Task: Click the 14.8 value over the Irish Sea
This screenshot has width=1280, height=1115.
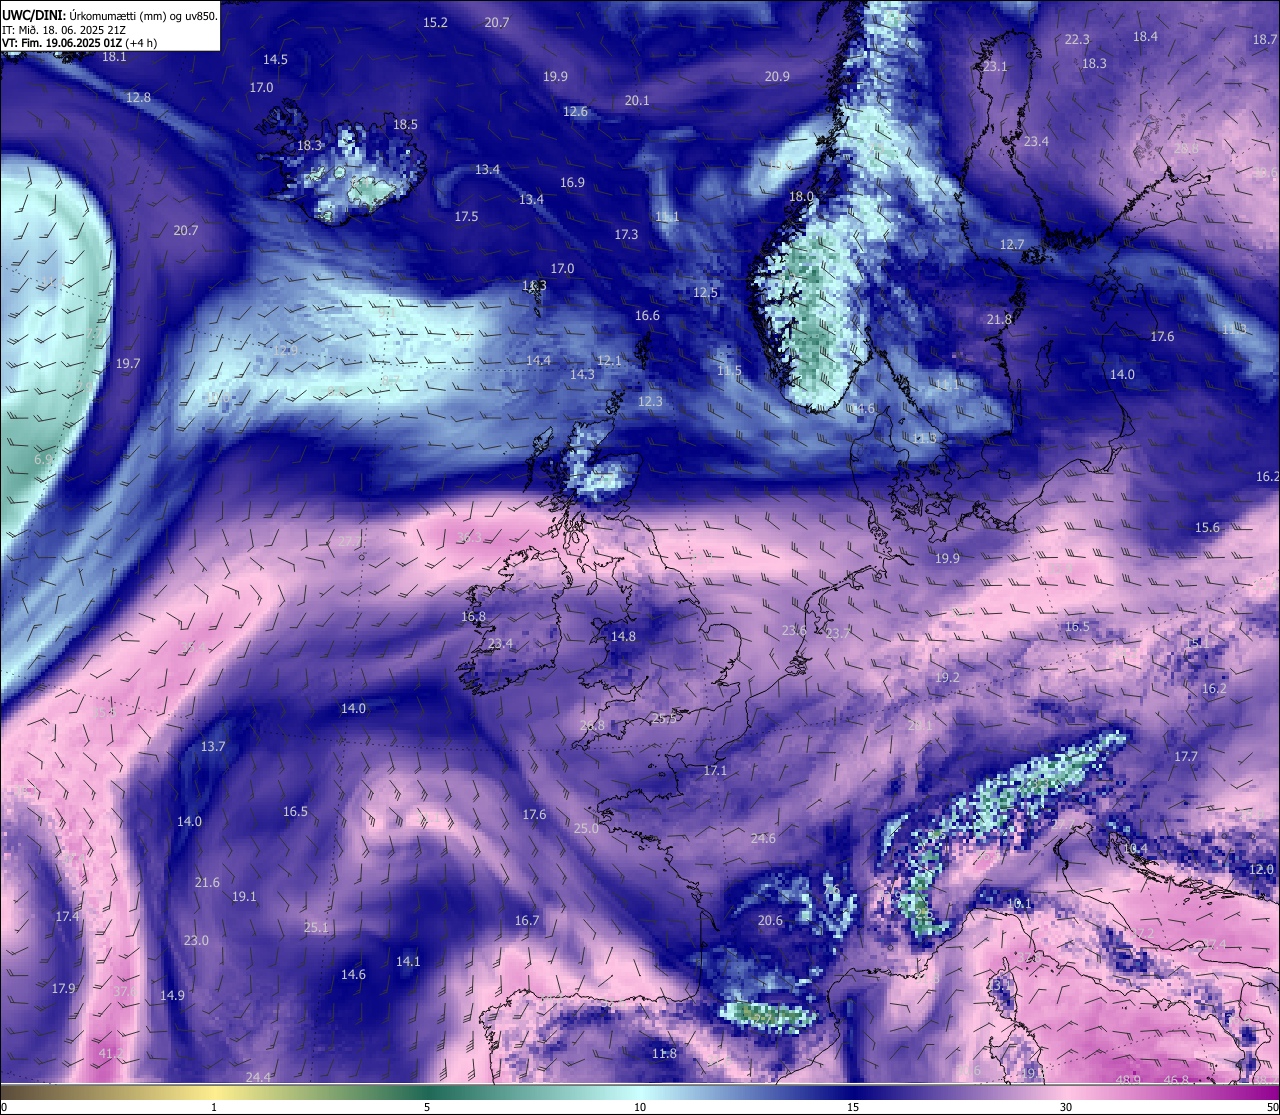Action: (623, 636)
